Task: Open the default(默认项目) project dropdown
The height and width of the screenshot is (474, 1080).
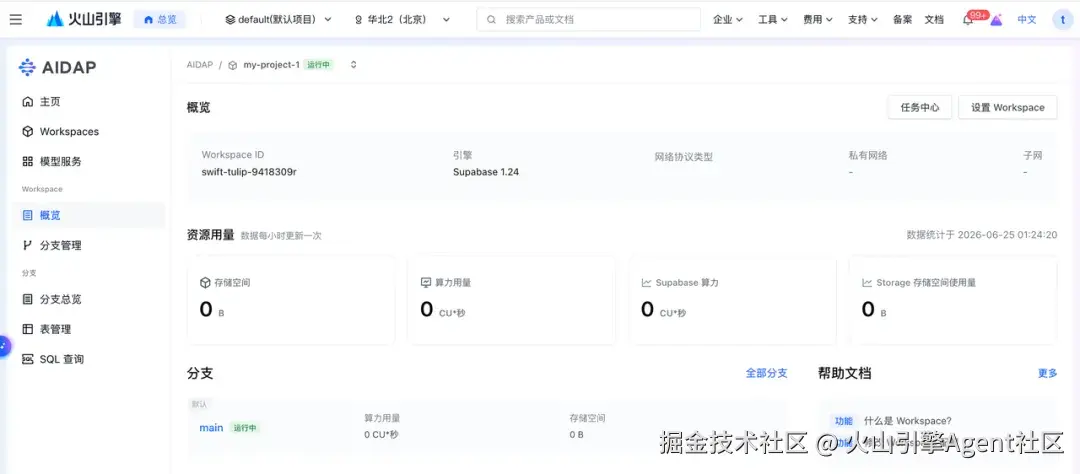Action: [x=278, y=19]
